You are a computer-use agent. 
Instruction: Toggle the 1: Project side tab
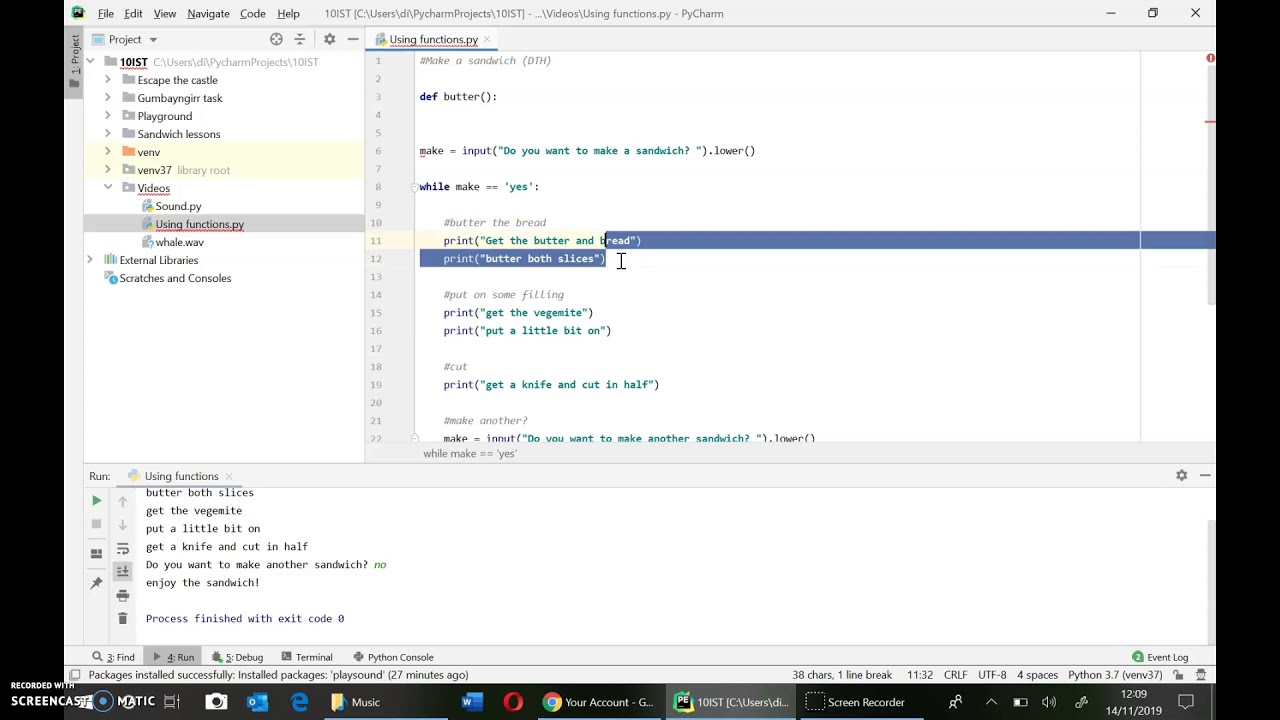coord(75,62)
